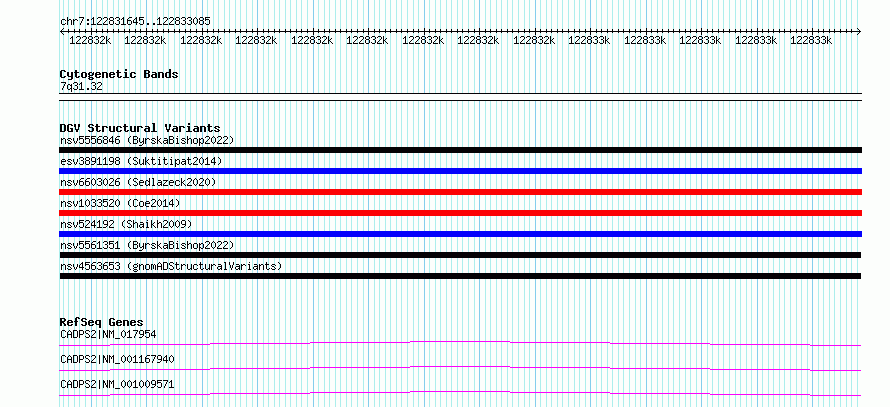Select the blue bar for nsv524192
The width and height of the screenshot is (890, 407).
460,234
